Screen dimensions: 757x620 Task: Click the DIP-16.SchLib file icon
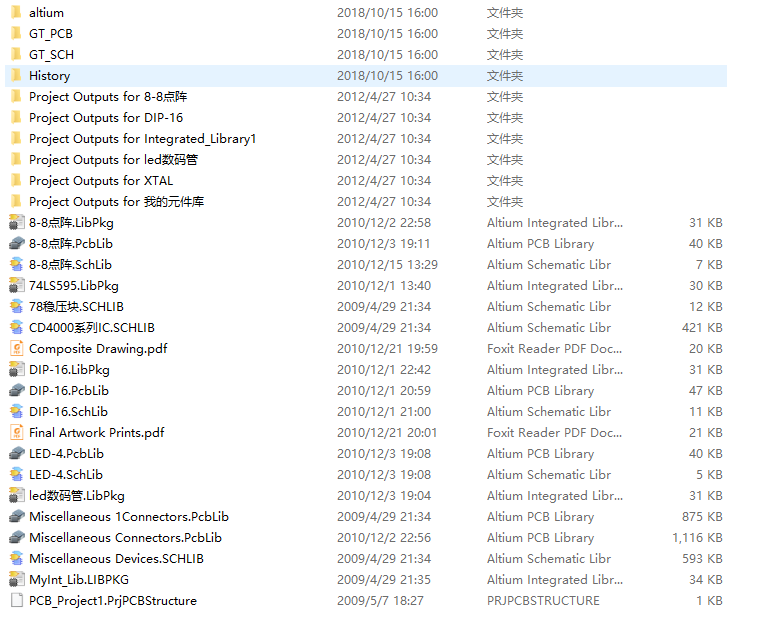point(16,412)
